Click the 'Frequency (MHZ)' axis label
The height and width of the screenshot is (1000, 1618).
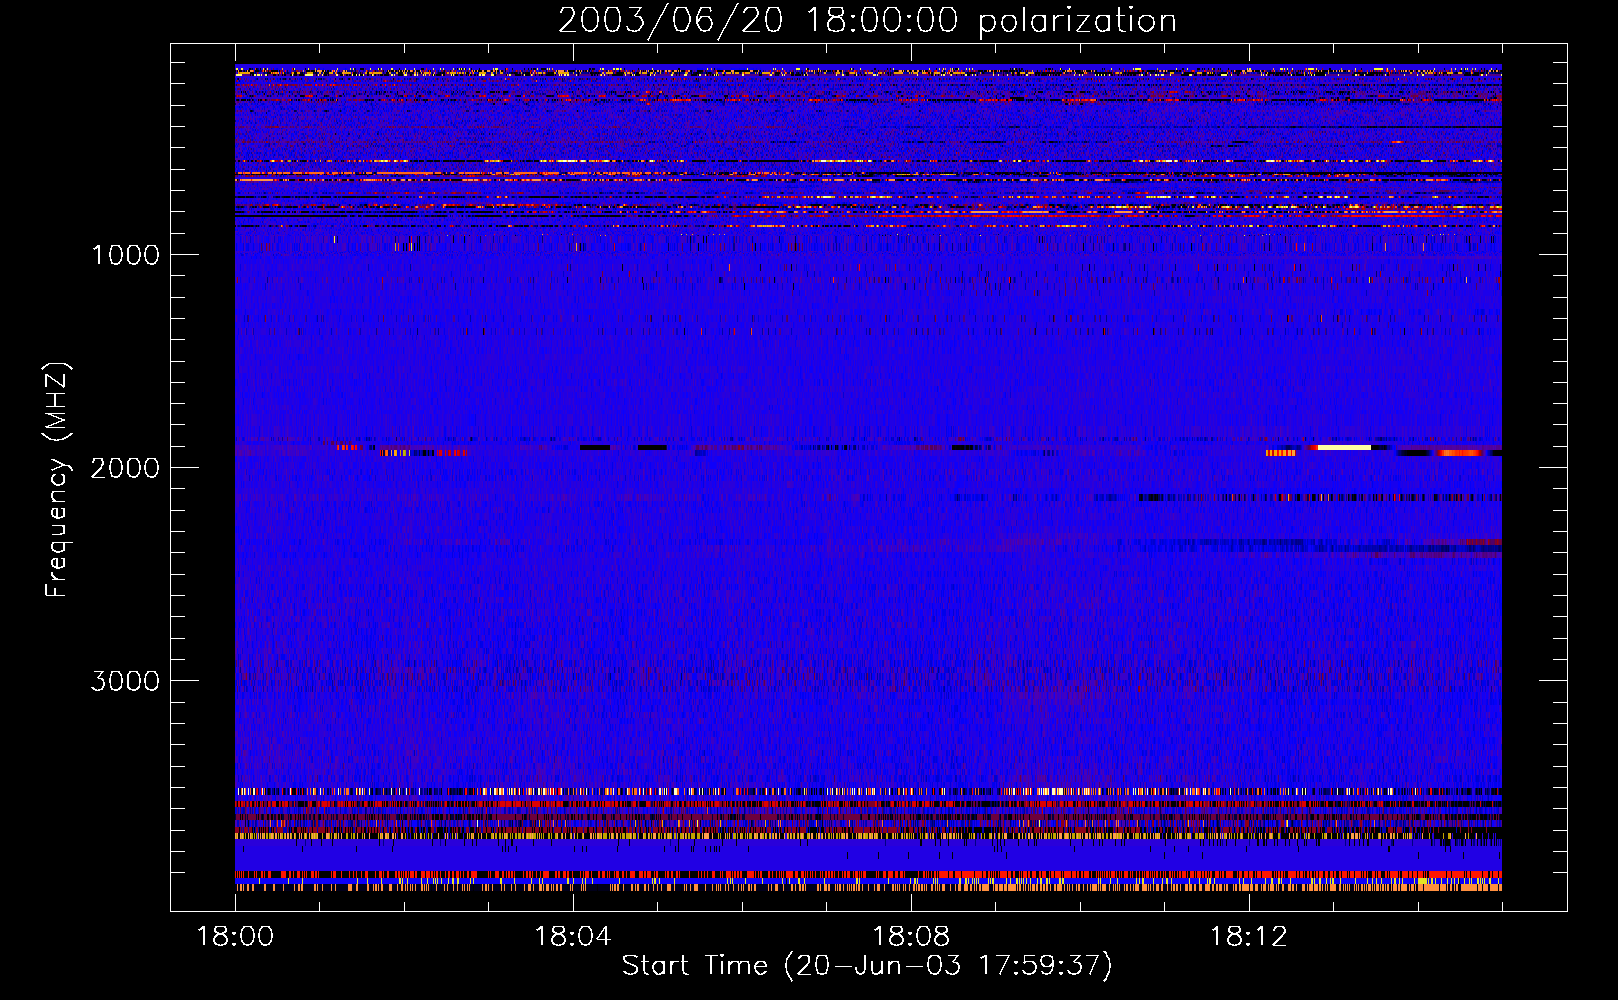click(x=57, y=480)
